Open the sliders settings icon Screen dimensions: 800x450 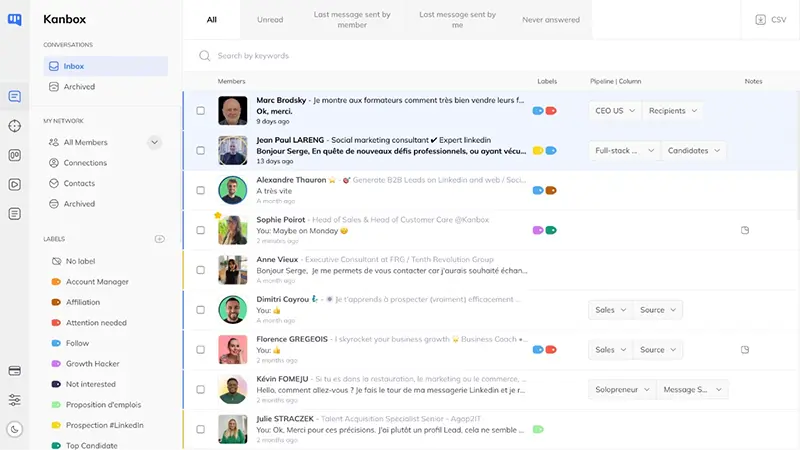click(x=14, y=400)
